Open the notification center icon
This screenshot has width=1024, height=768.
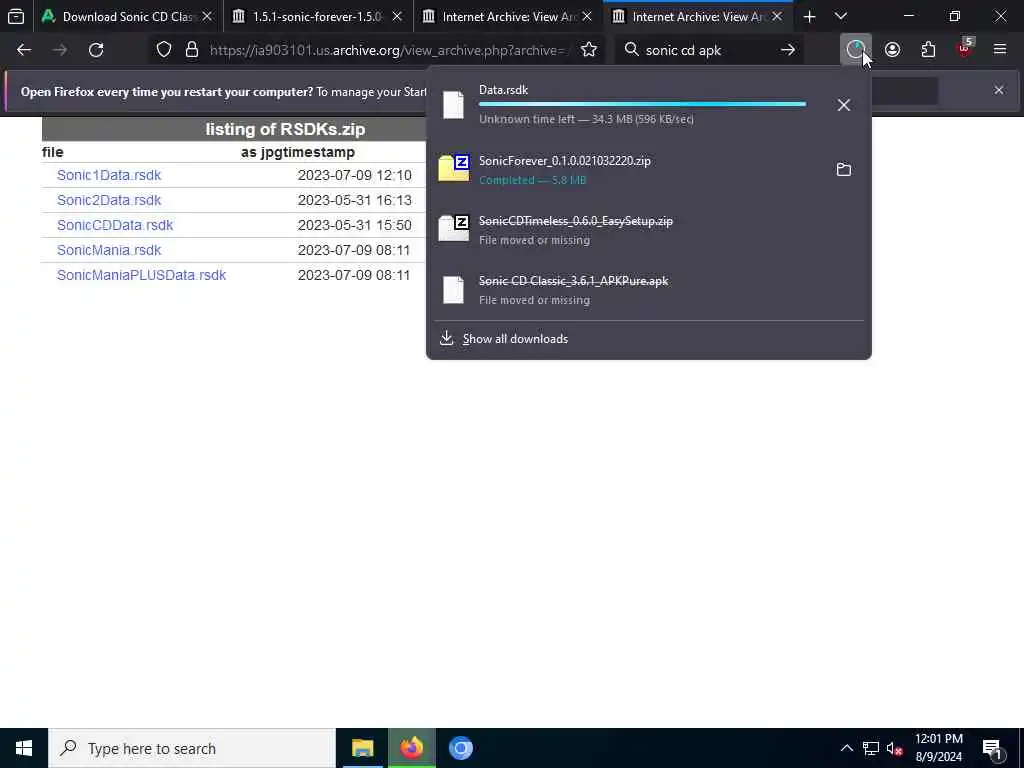point(993,748)
